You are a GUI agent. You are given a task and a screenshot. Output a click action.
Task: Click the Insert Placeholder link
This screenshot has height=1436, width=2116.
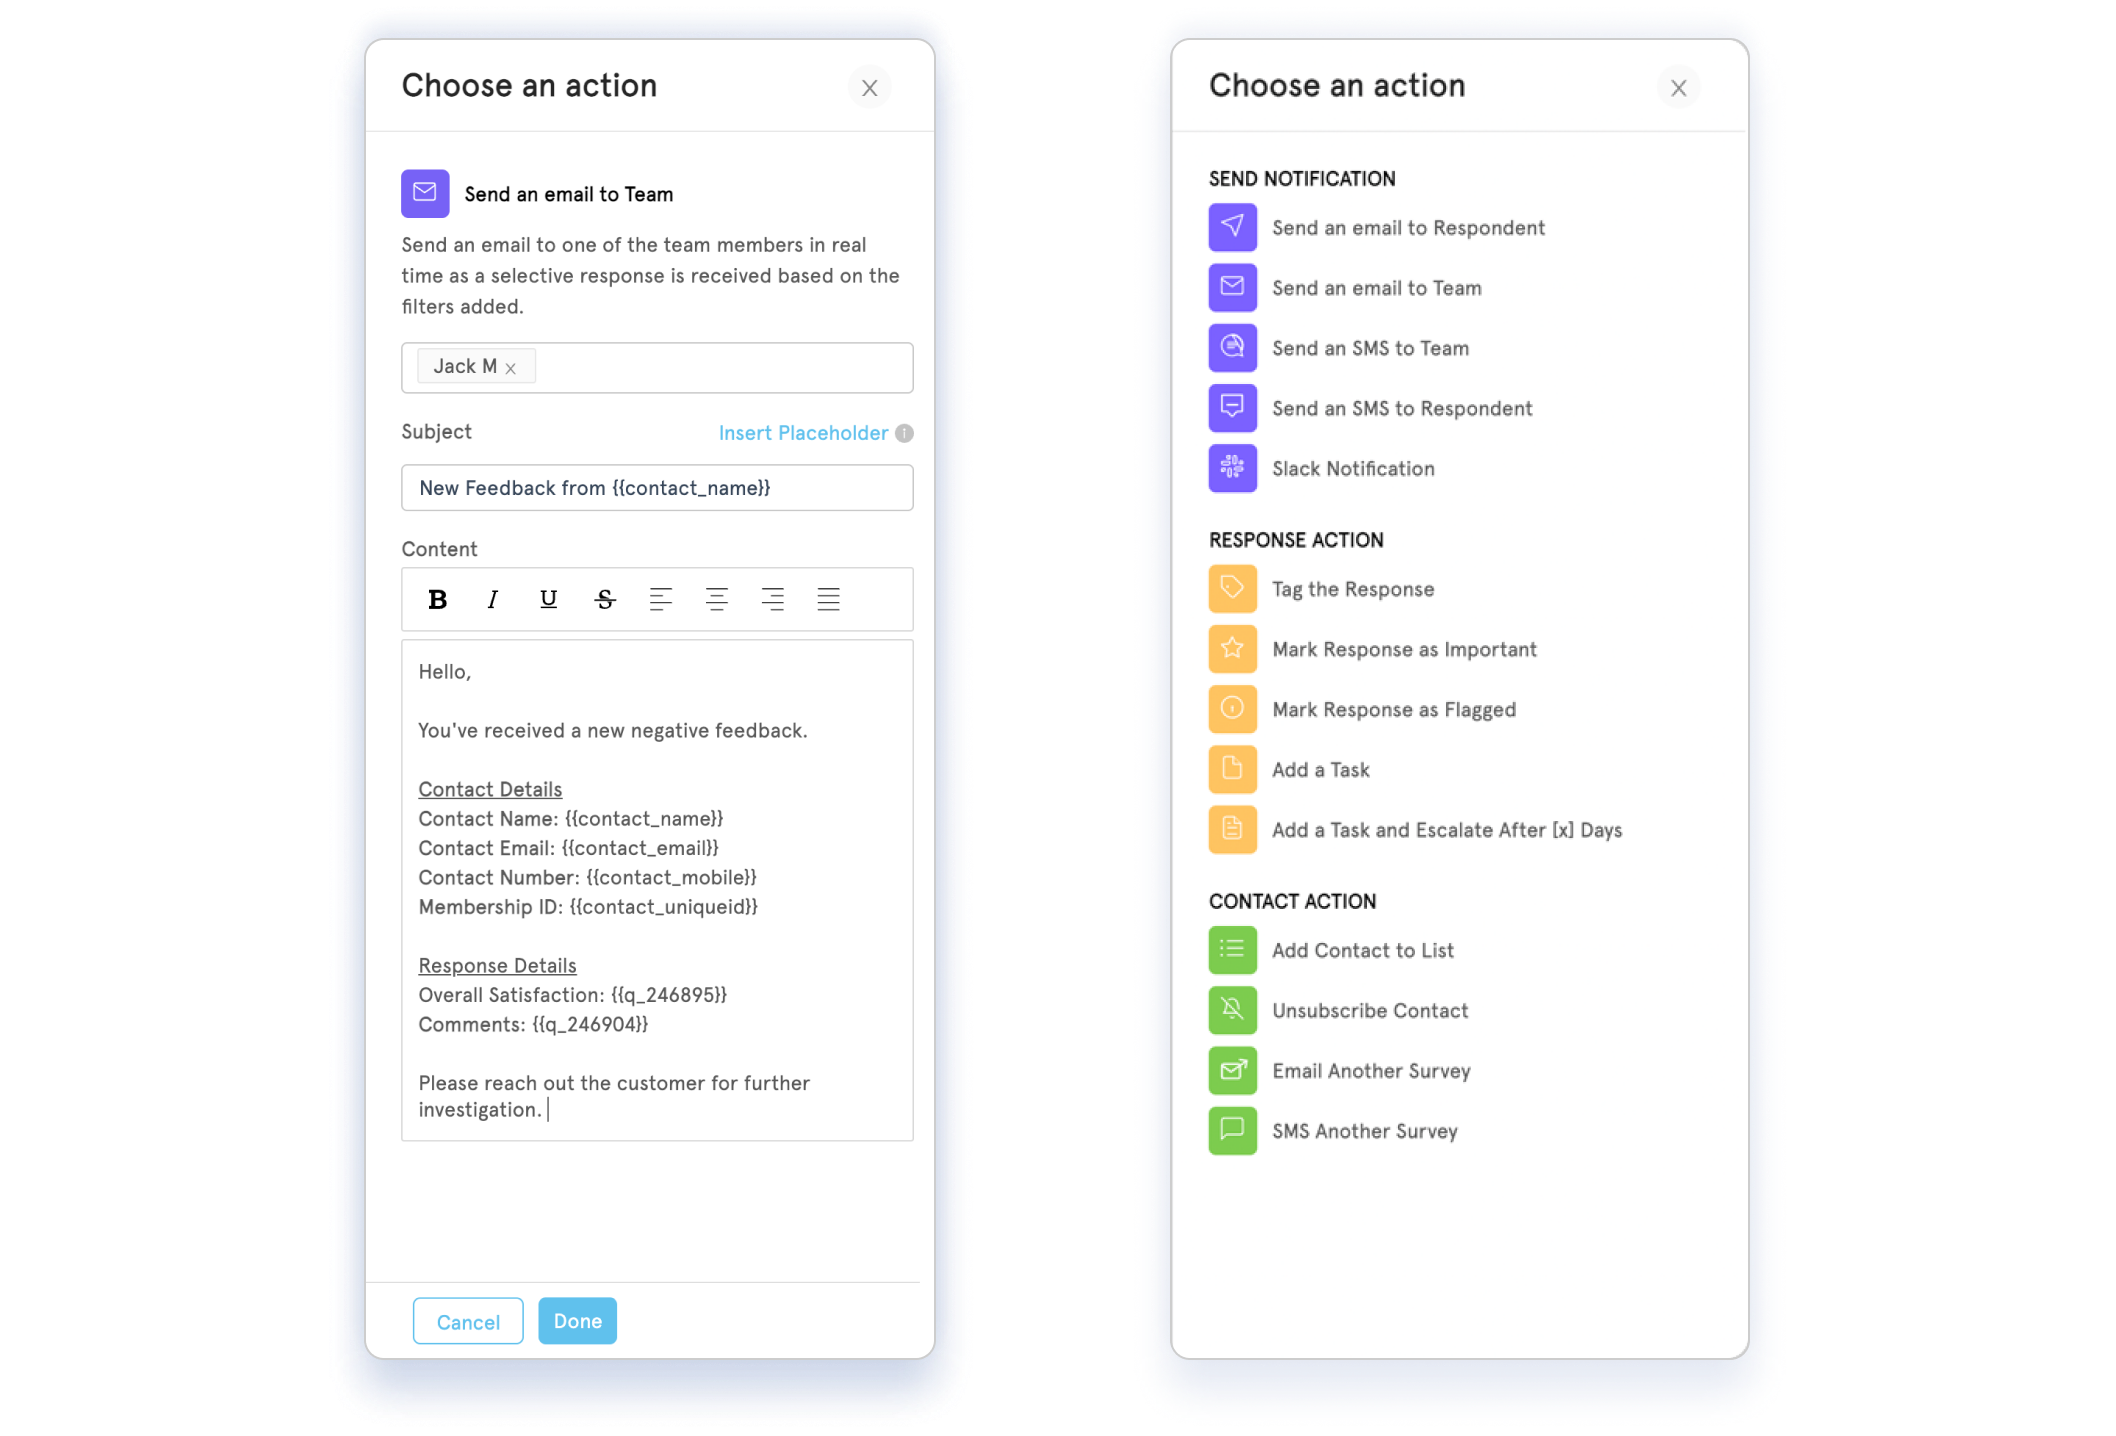pyautogui.click(x=801, y=433)
